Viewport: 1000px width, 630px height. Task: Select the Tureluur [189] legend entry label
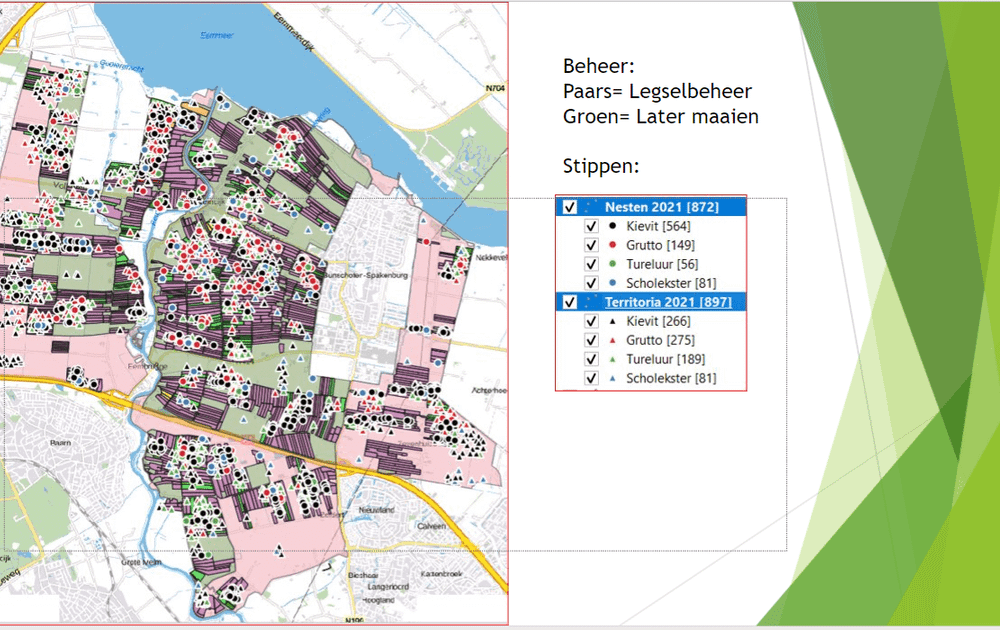[660, 360]
